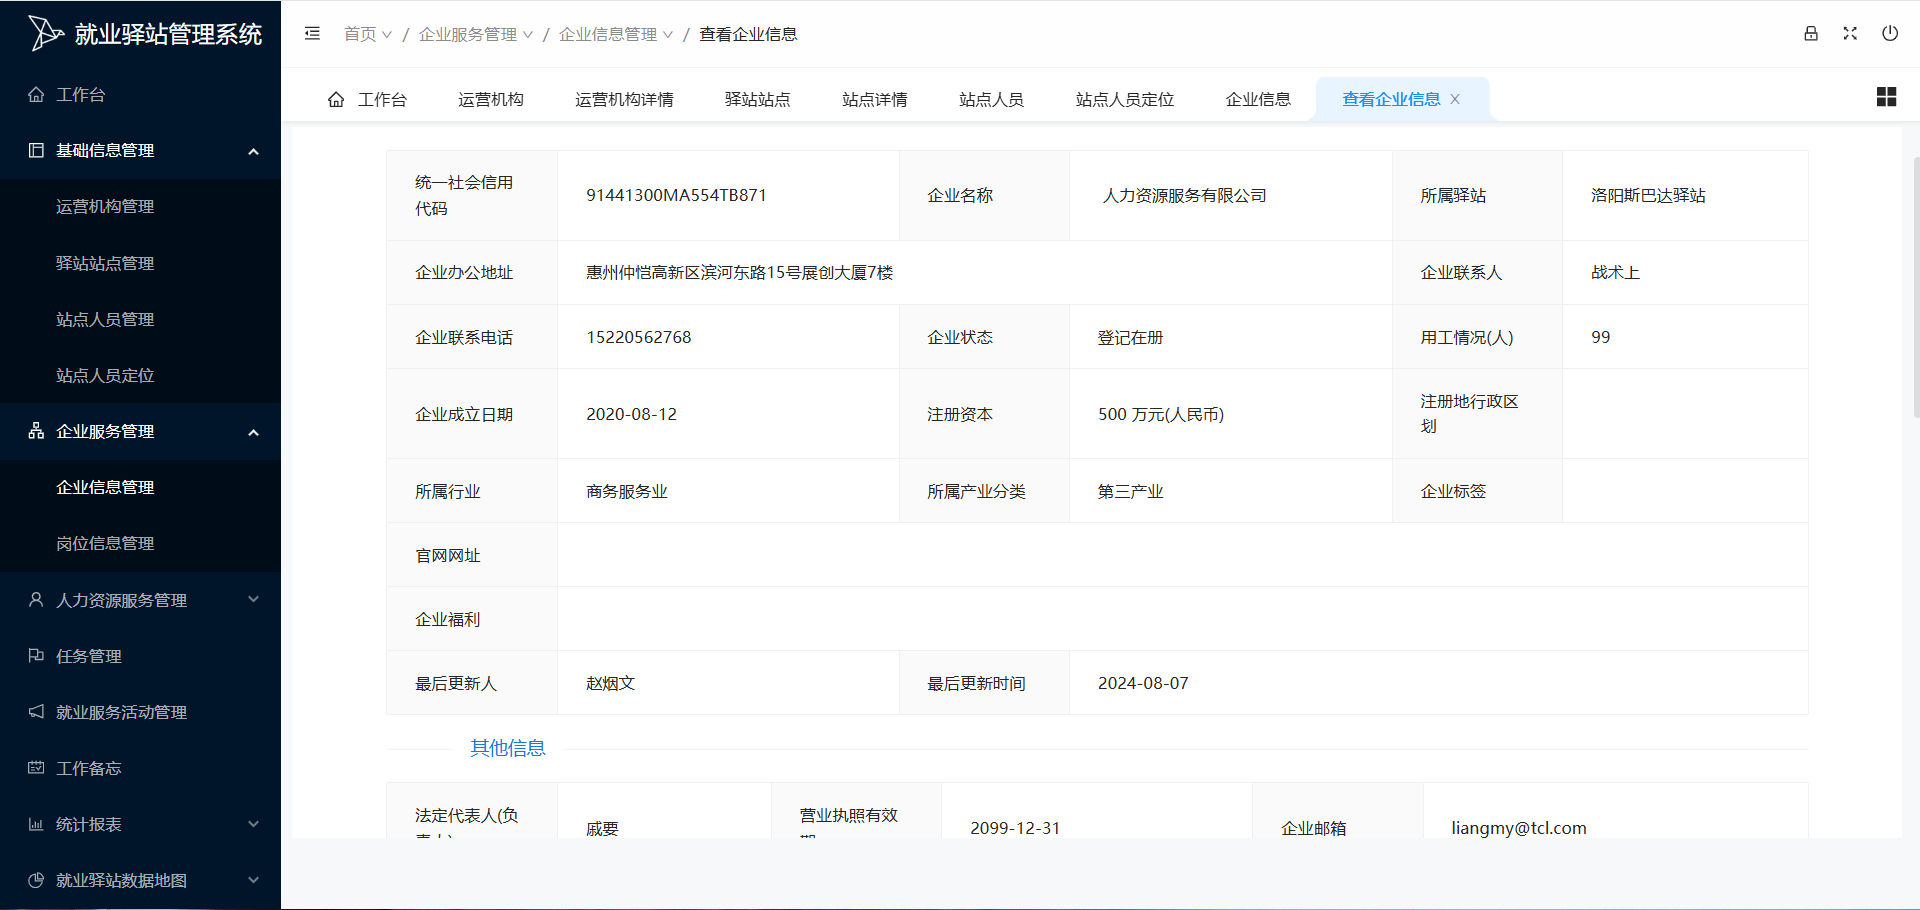Click the license date 2099-12-31
This screenshot has height=910, width=1920.
coord(1015,828)
